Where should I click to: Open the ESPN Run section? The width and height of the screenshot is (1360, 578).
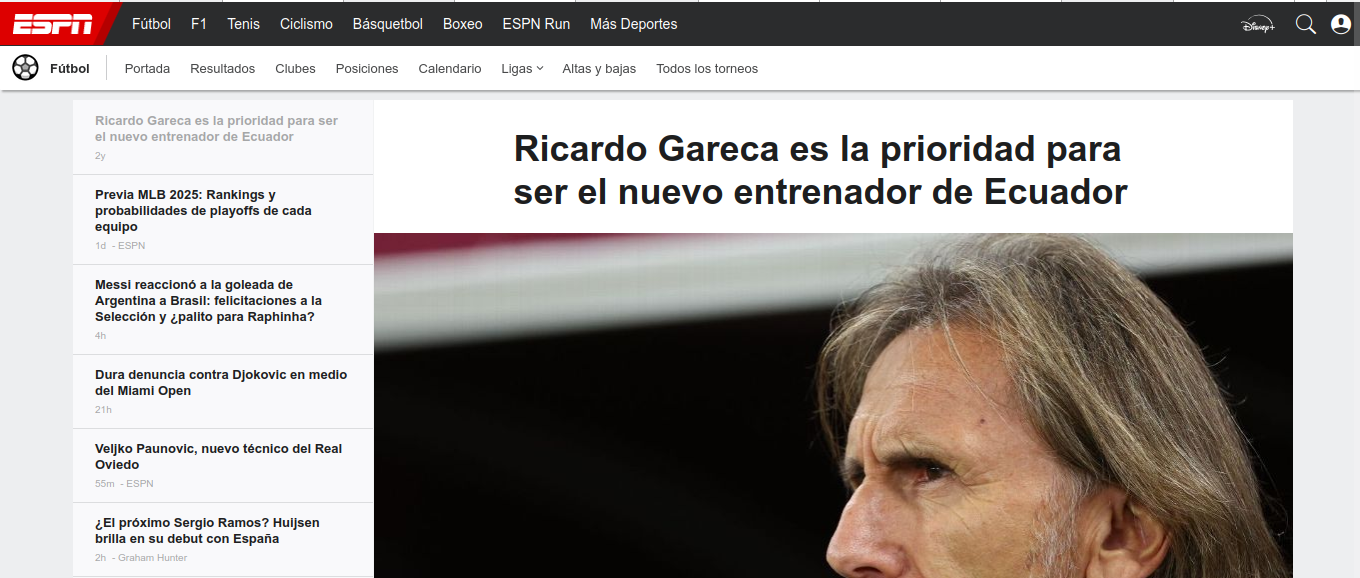(x=536, y=24)
